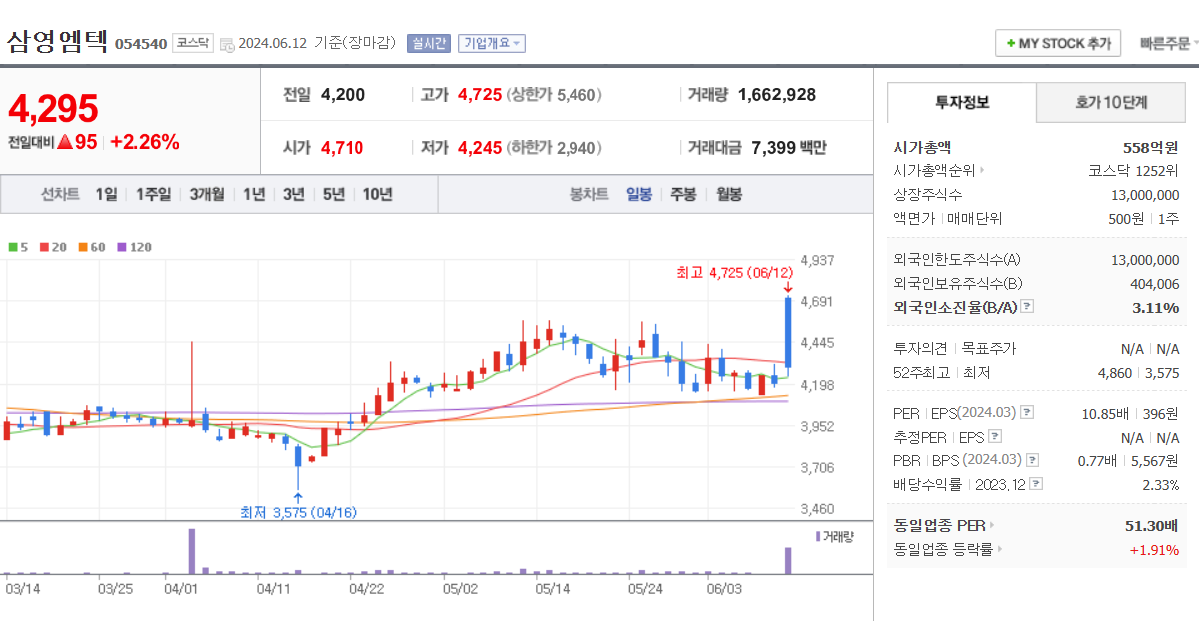The height and width of the screenshot is (621, 1199).
Task: Expand the 빠른주문 dropdown
Action: tap(1168, 44)
